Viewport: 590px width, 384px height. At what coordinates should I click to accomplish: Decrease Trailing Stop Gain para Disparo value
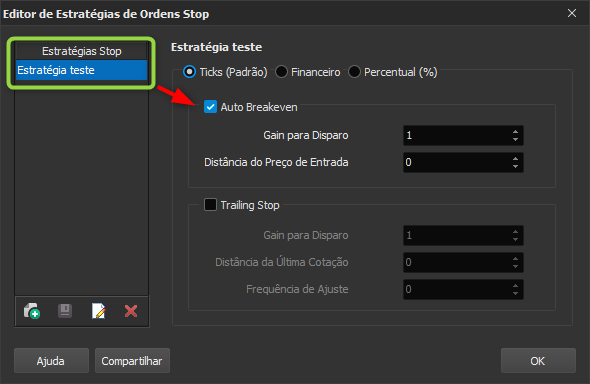pyautogui.click(x=515, y=239)
